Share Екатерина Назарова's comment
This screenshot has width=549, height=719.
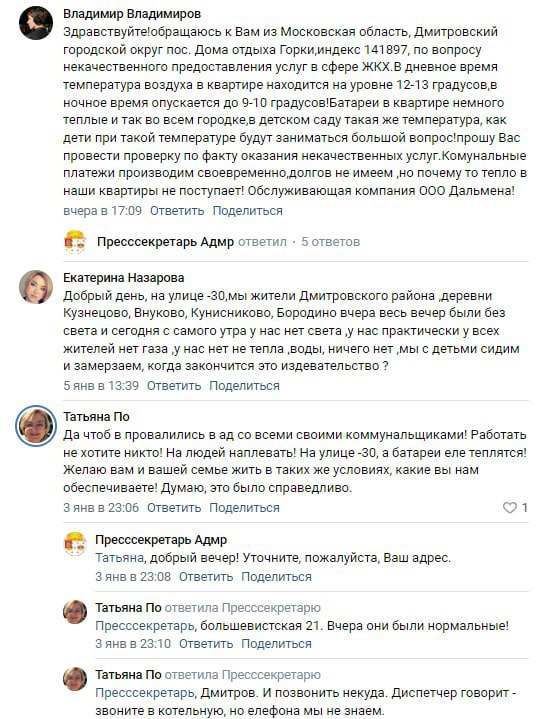click(244, 386)
